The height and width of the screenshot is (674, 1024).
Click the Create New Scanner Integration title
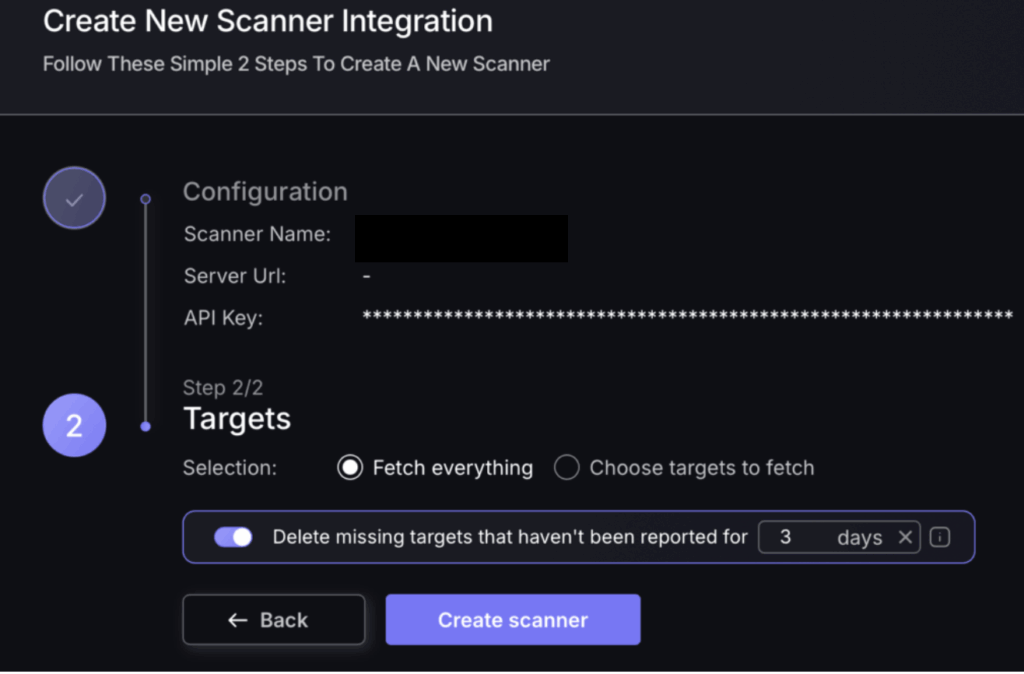pyautogui.click(x=268, y=21)
